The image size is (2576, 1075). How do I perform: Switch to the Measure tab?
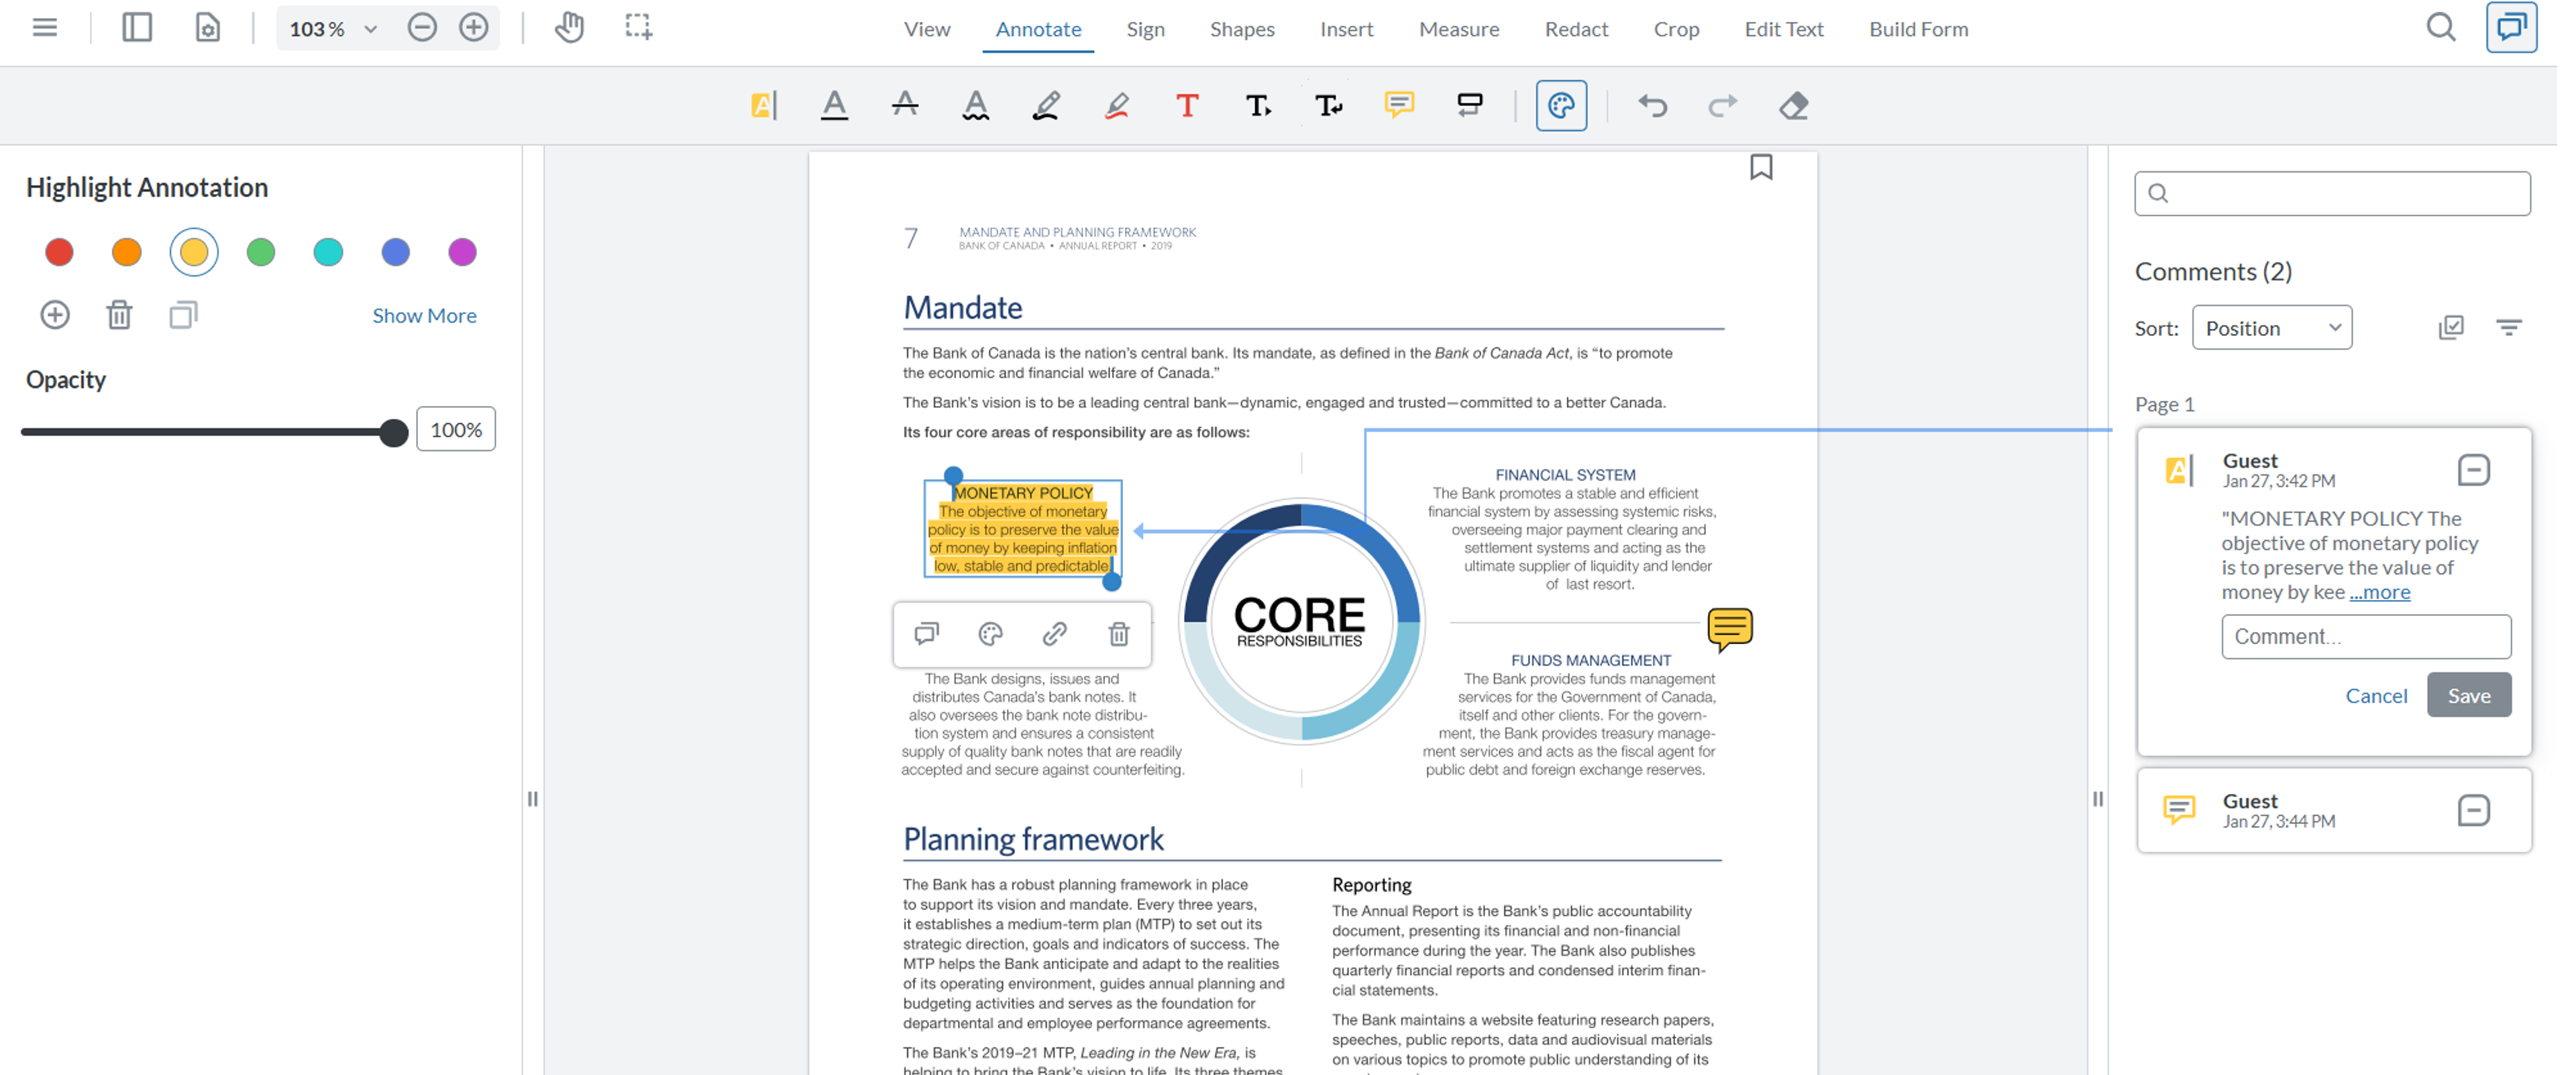[1459, 29]
